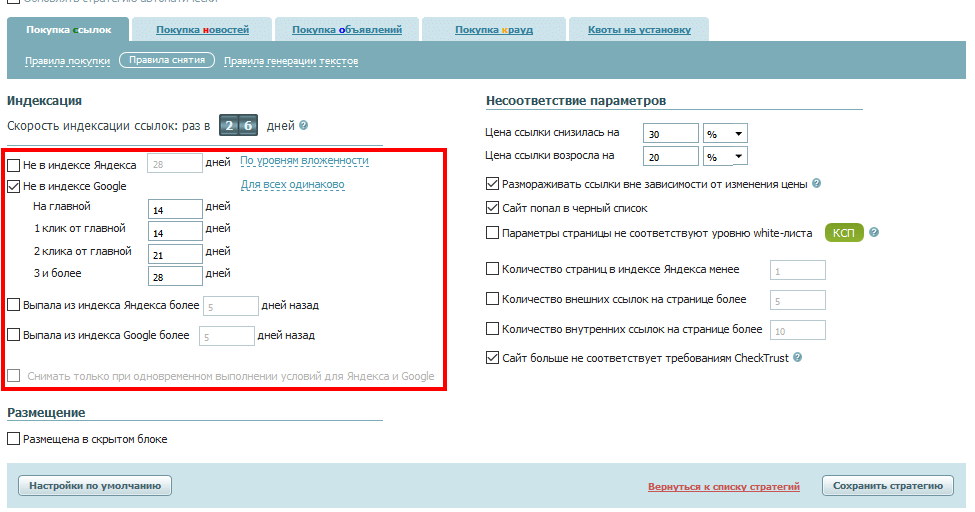Open 'Квоты на установку' tab

tap(639, 30)
